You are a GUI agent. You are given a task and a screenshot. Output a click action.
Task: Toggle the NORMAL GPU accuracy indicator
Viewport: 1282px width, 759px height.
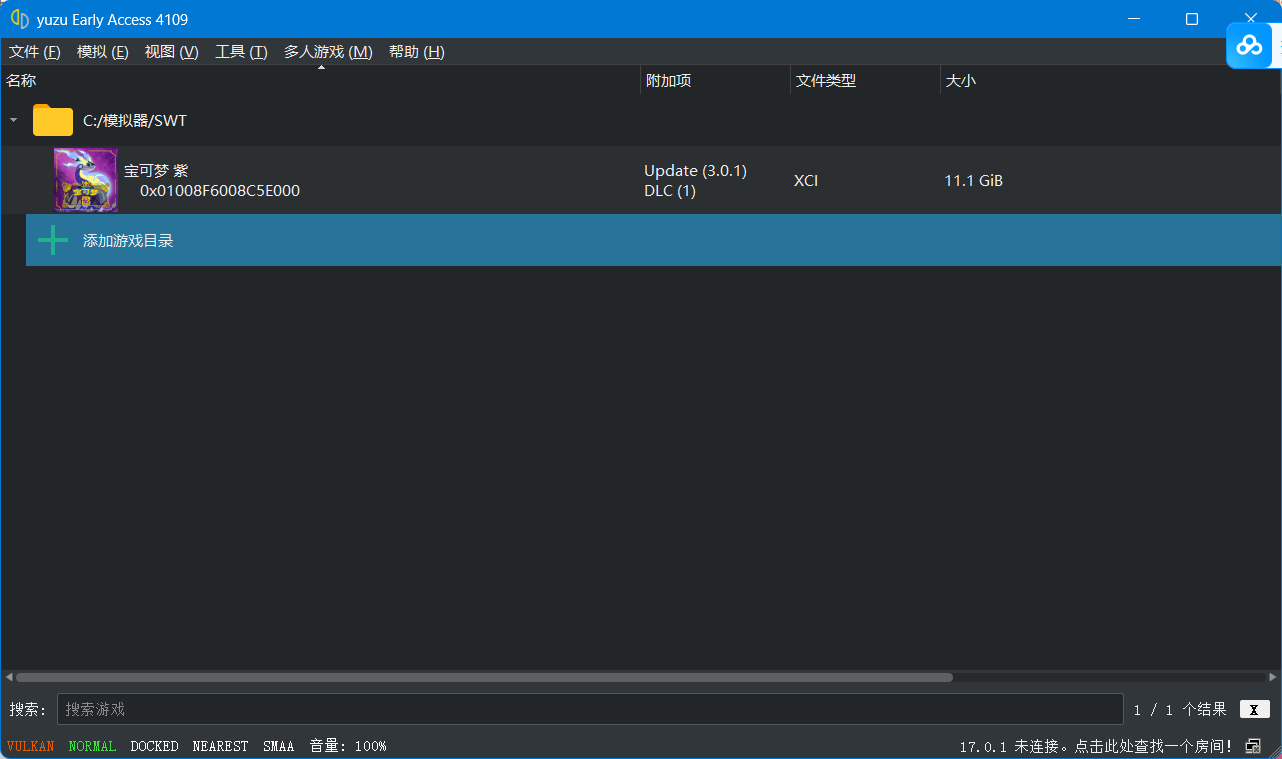93,746
